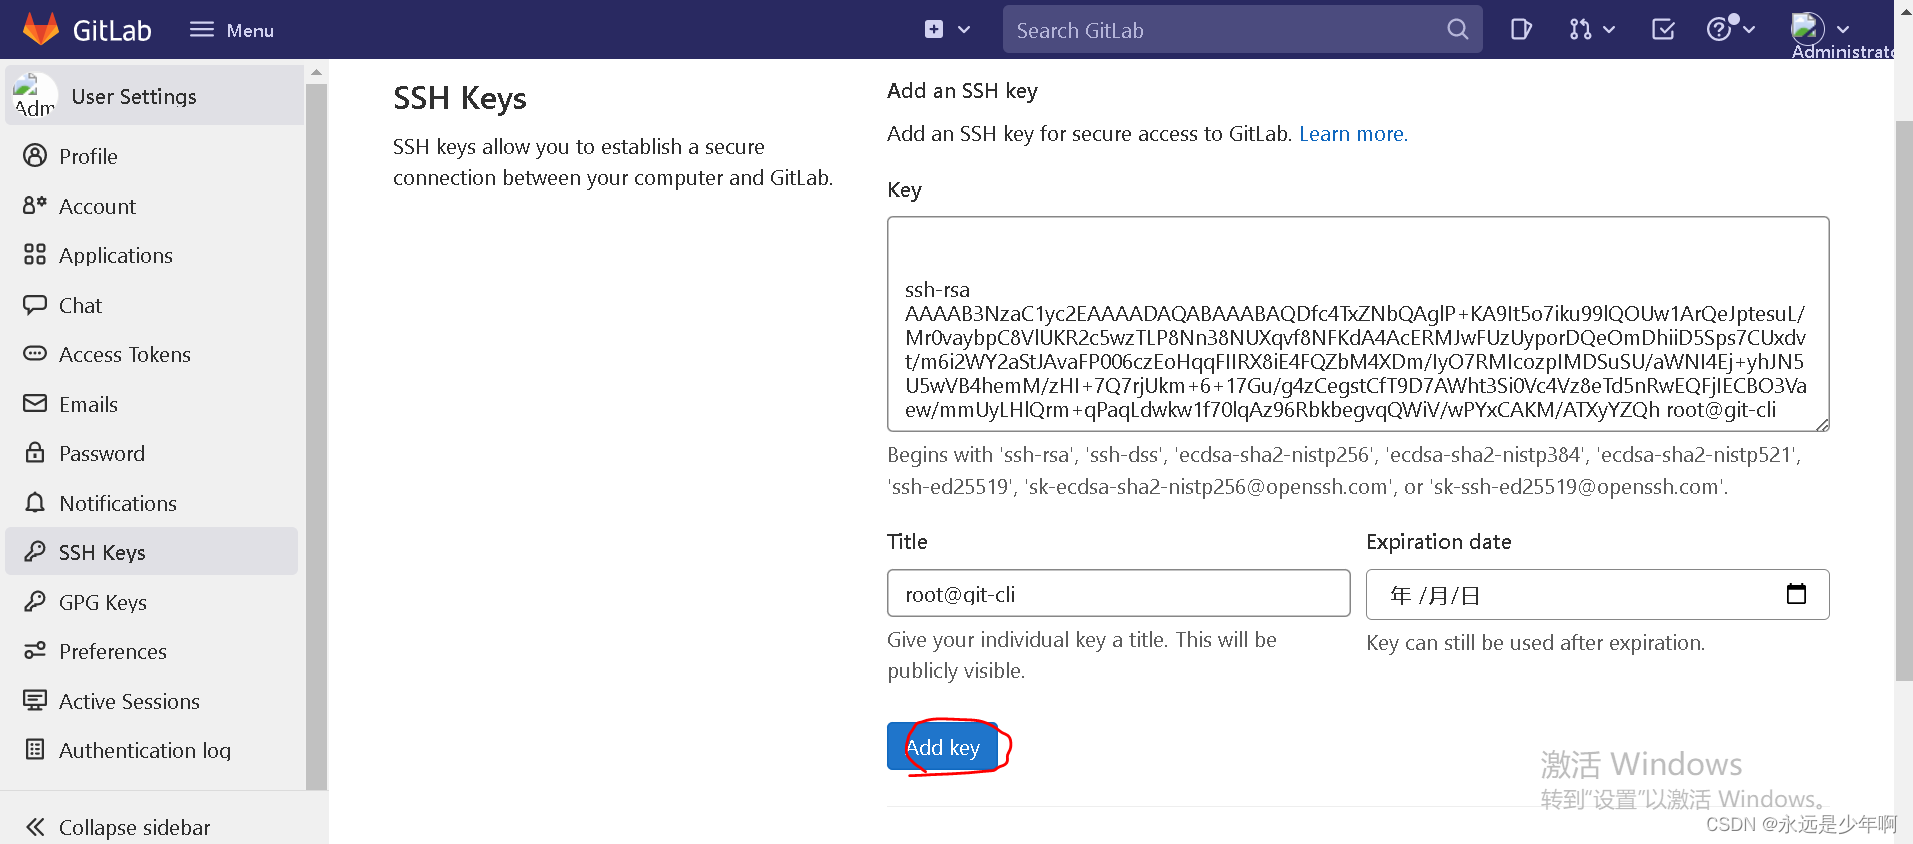Click the Preferences sliders icon

[35, 651]
